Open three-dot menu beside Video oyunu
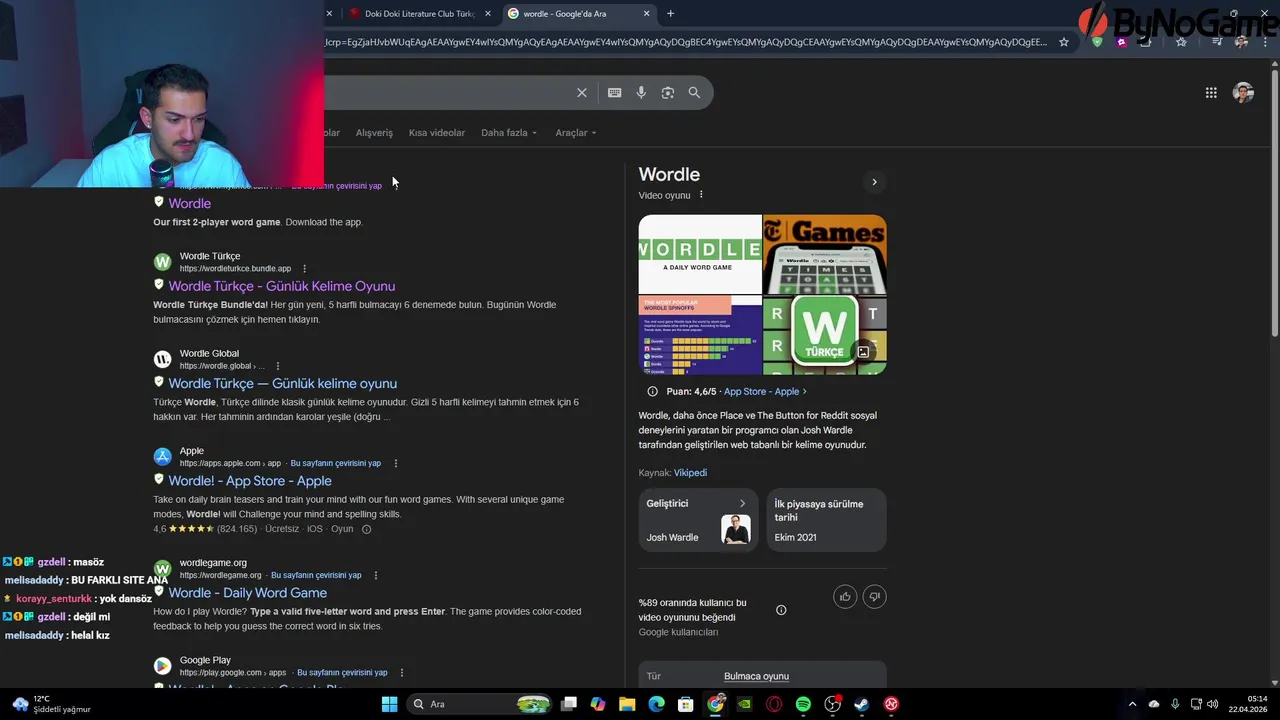This screenshot has width=1280, height=720. pyautogui.click(x=701, y=195)
